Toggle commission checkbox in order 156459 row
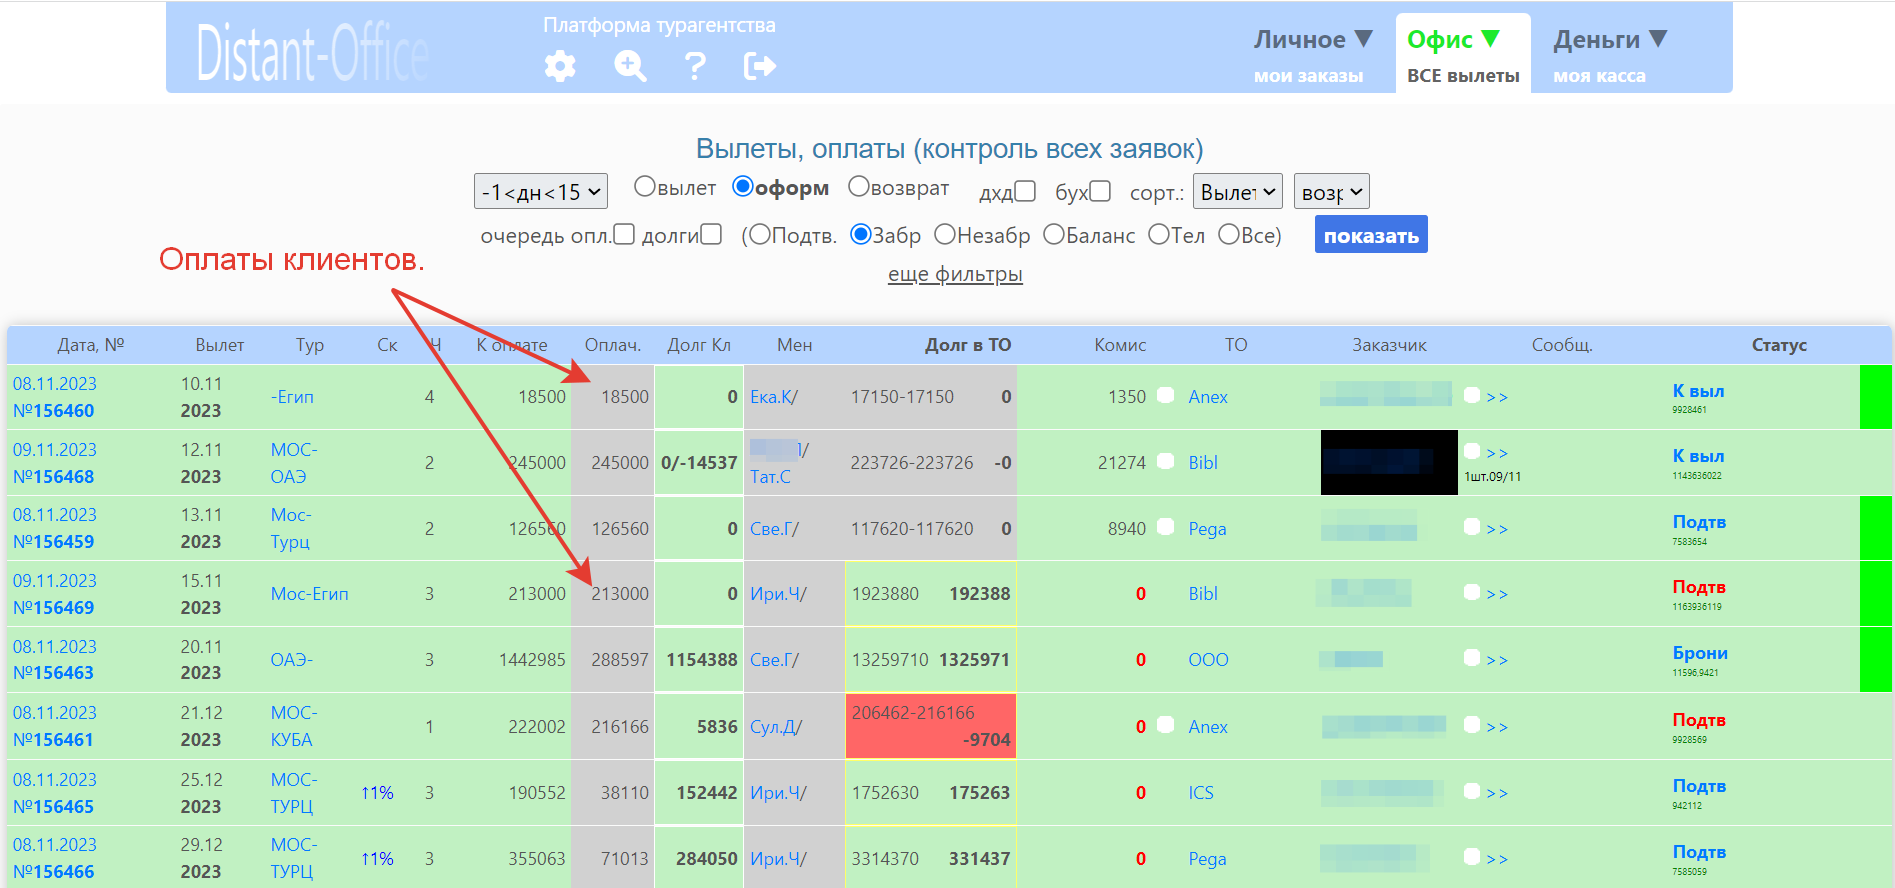The height and width of the screenshot is (888, 1895). click(1166, 527)
